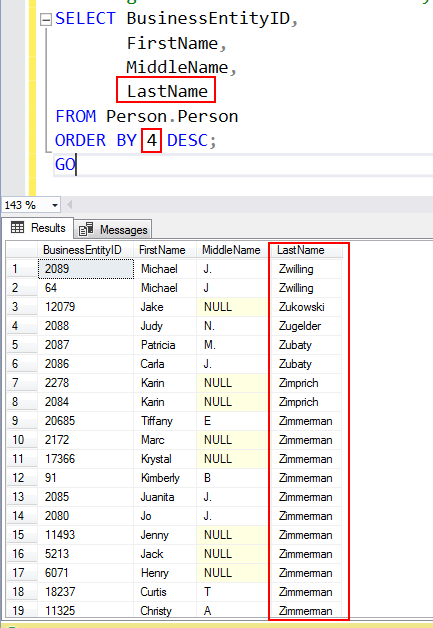
Task: Select cell with ID 18237
Action: coord(86,592)
